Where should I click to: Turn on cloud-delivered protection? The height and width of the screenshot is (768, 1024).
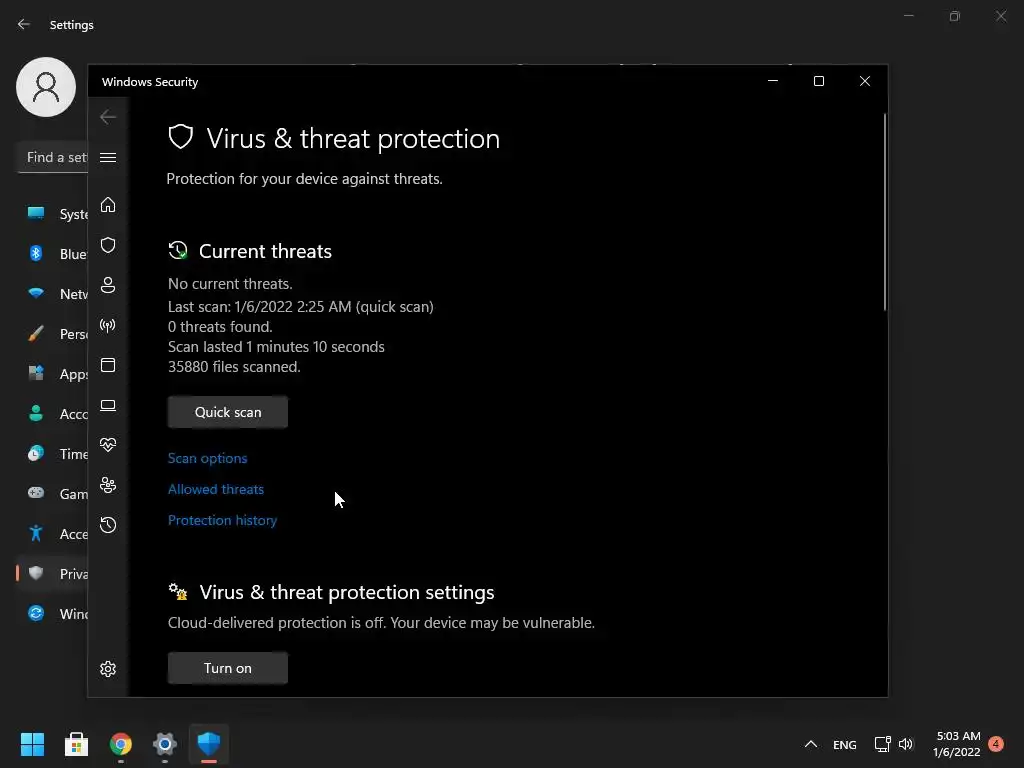228,668
